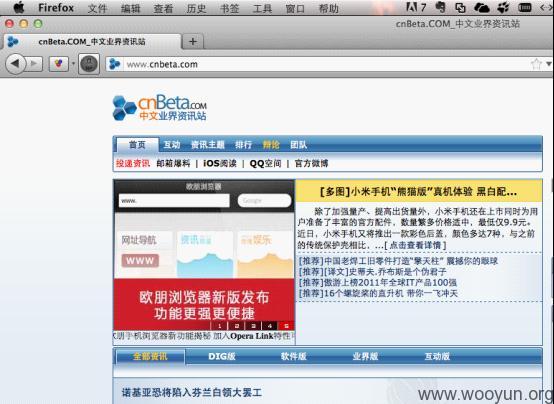Select the DIG版 tab

click(222, 356)
